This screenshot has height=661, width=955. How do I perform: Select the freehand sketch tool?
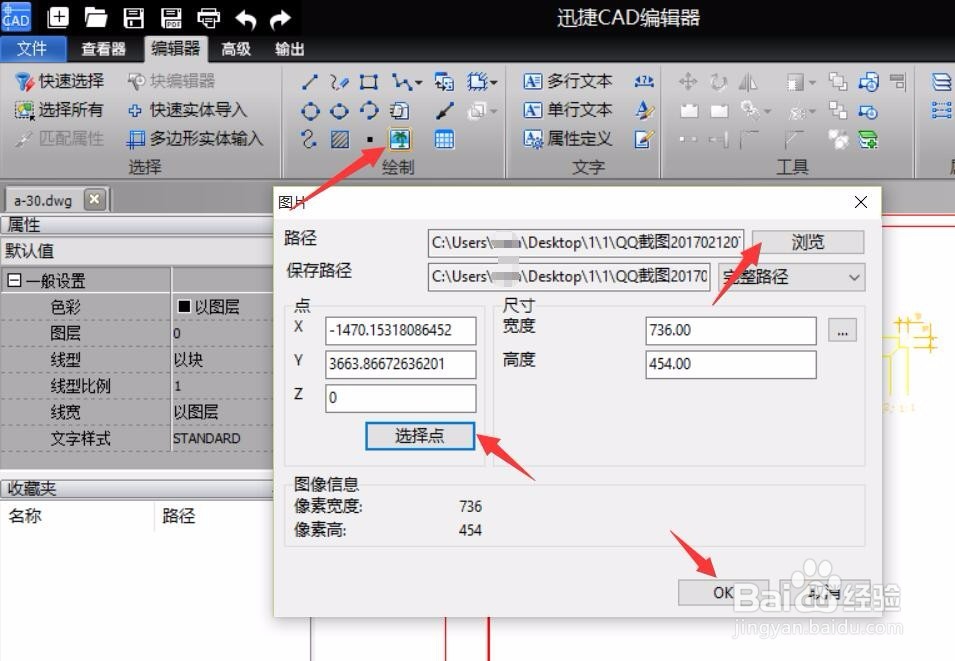[x=339, y=82]
